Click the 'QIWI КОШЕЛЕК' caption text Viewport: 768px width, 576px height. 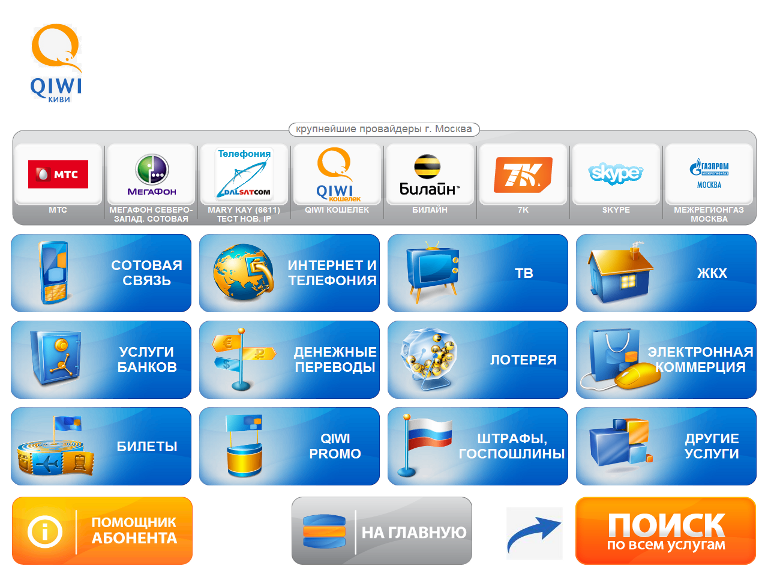pyautogui.click(x=337, y=210)
